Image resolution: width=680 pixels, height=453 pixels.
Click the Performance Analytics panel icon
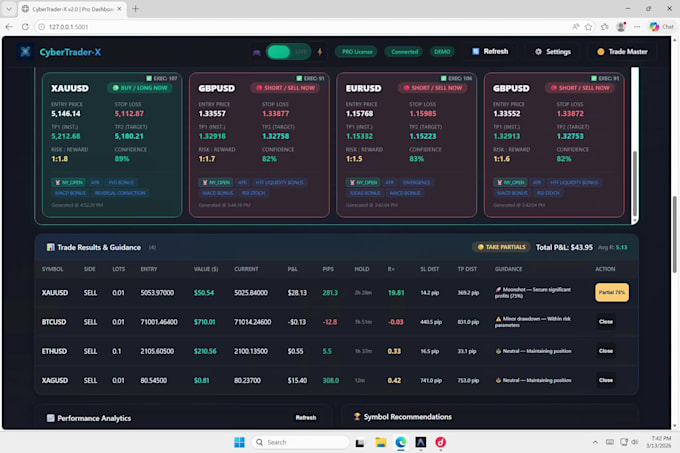pyautogui.click(x=50, y=418)
